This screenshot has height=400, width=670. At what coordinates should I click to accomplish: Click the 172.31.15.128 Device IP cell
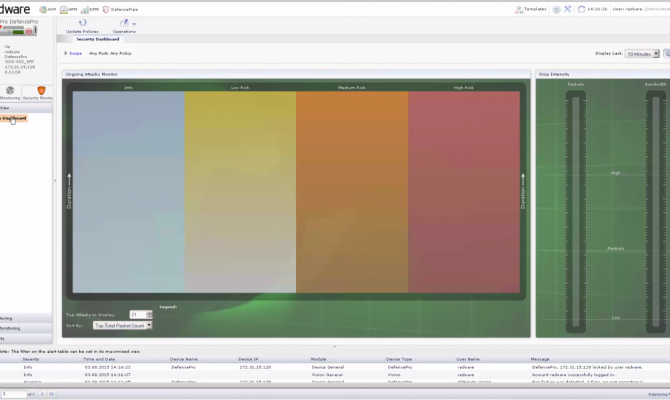point(255,367)
